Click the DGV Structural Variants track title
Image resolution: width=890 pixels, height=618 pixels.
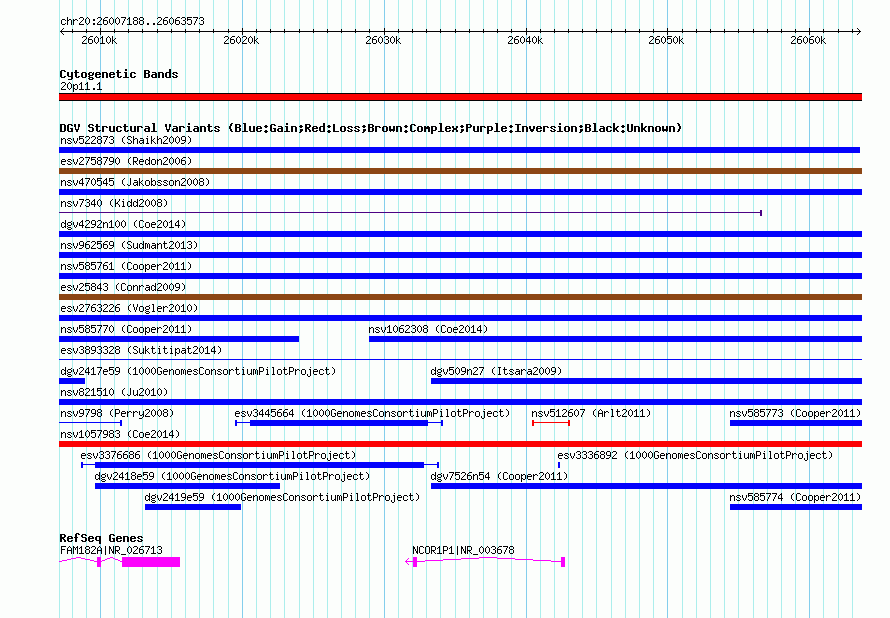click(x=371, y=128)
